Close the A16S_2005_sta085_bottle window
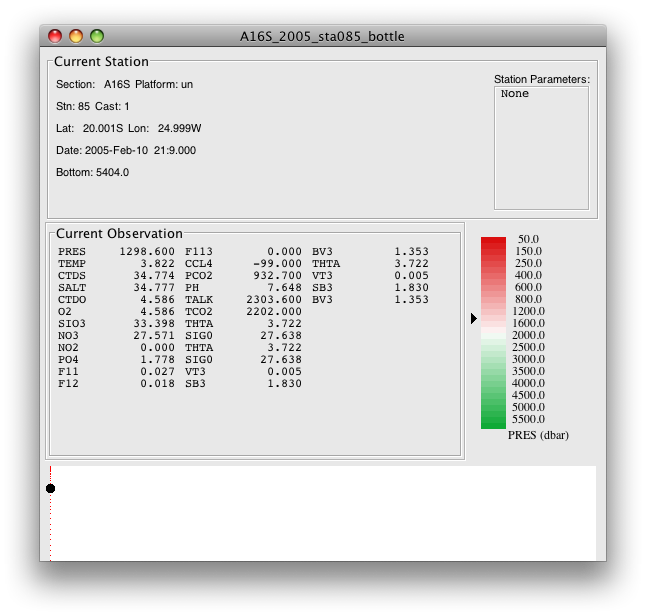The width and height of the screenshot is (646, 616). [x=56, y=36]
